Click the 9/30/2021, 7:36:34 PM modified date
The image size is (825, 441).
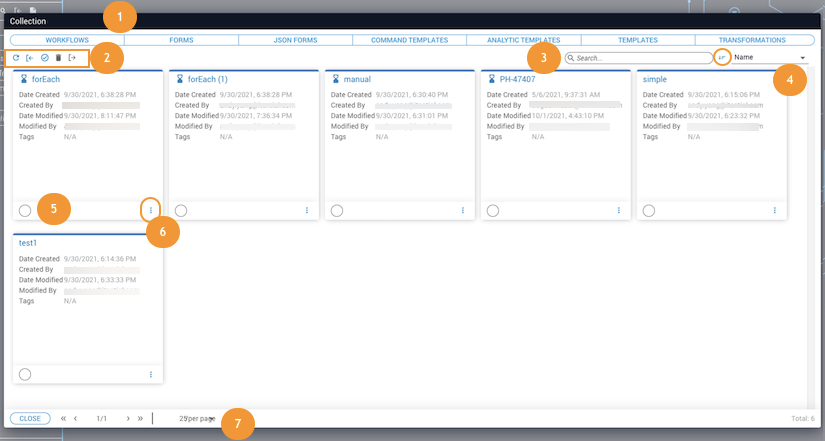[256, 116]
